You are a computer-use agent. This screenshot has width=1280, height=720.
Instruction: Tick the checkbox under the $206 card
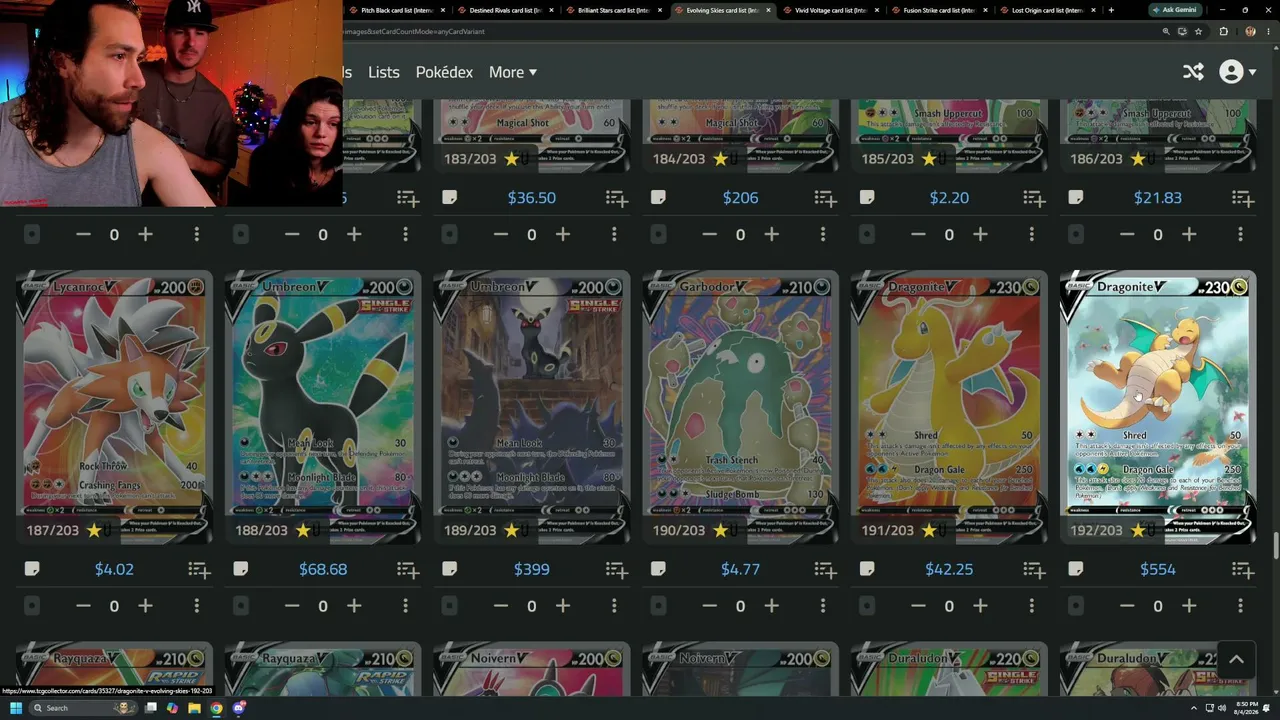click(658, 234)
